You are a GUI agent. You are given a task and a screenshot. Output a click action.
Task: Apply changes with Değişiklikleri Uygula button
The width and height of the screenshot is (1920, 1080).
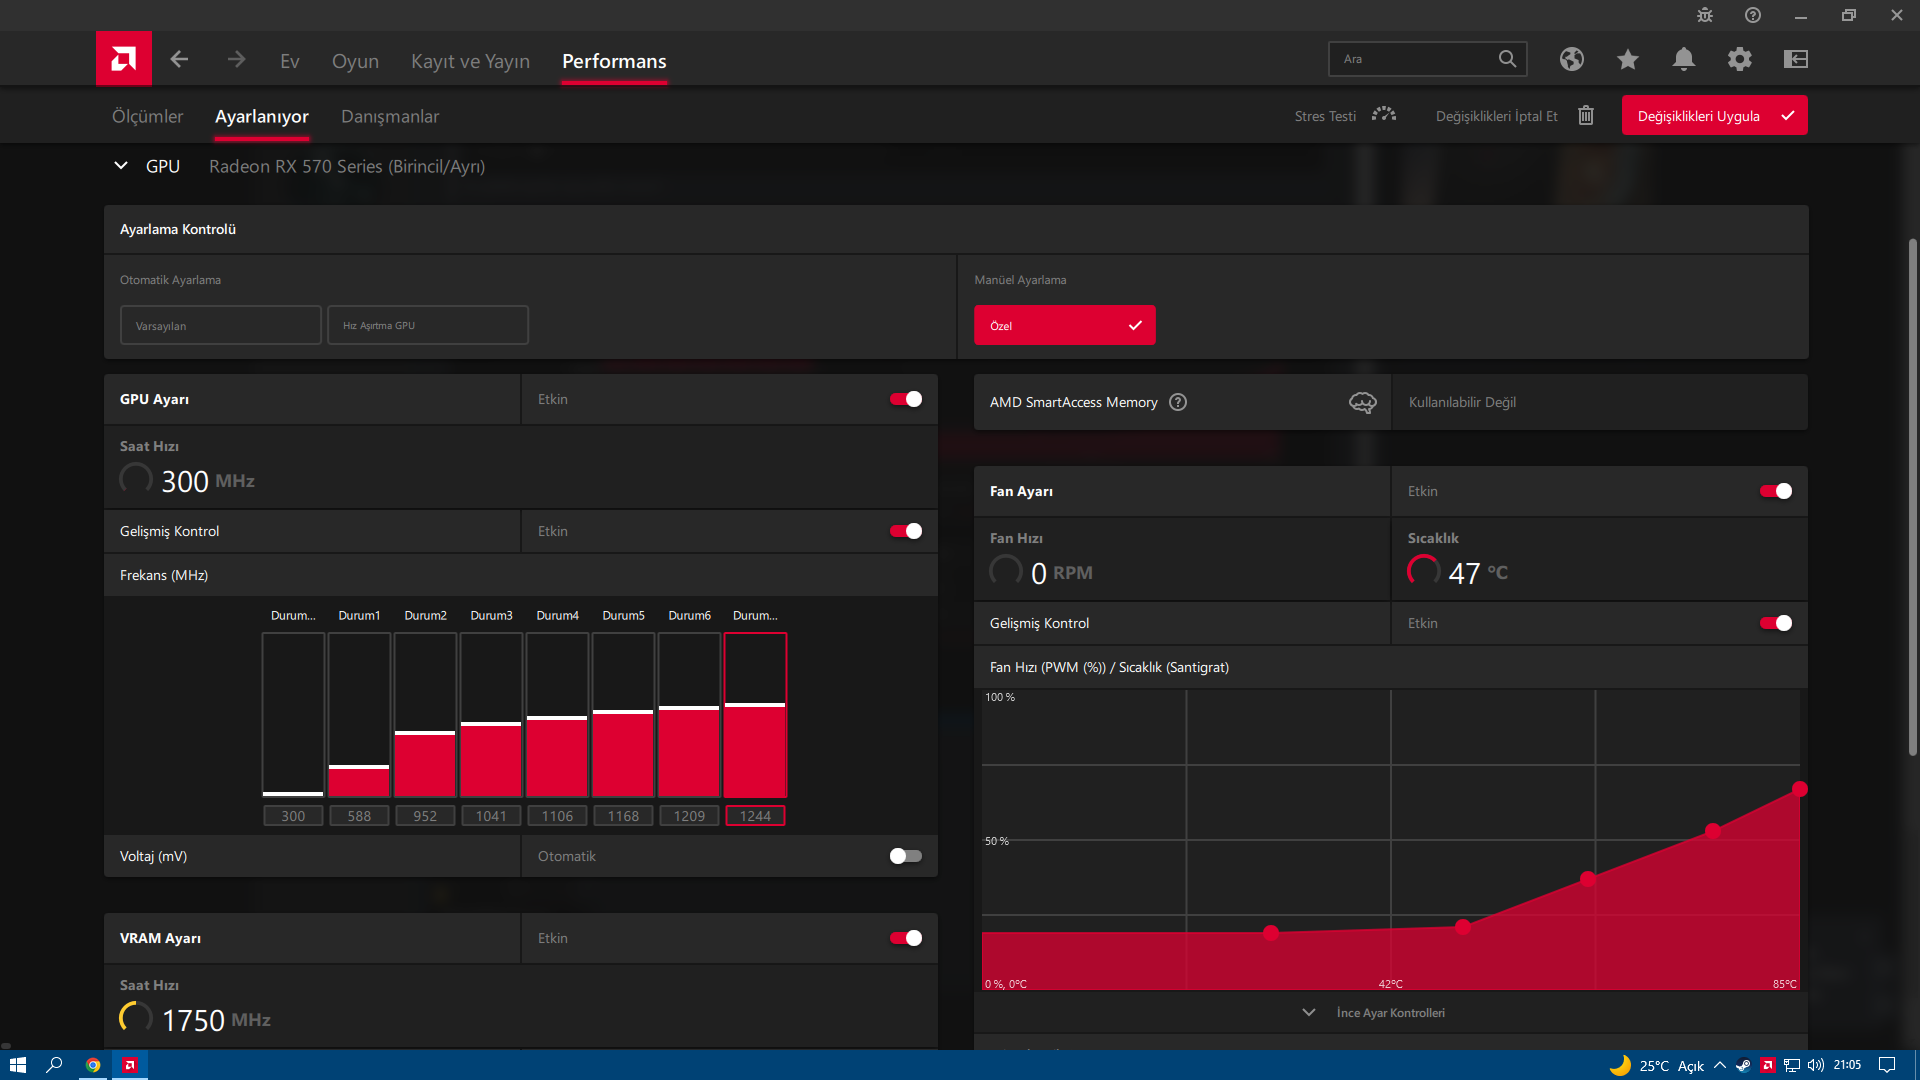click(x=1714, y=116)
